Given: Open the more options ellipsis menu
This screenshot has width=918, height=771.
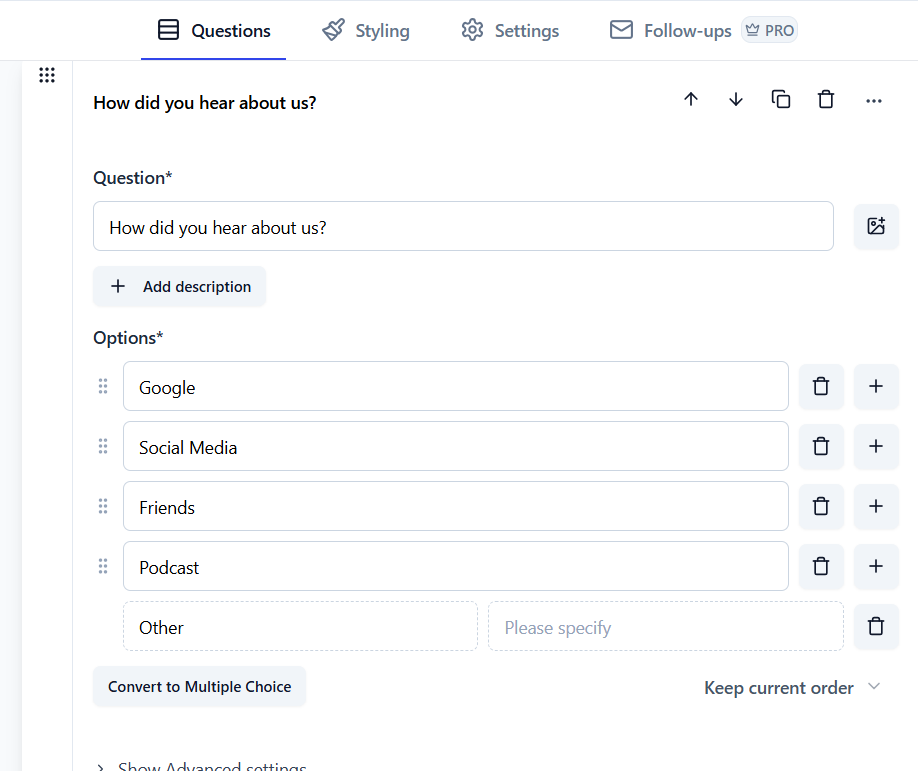Looking at the screenshot, I should pyautogui.click(x=873, y=100).
